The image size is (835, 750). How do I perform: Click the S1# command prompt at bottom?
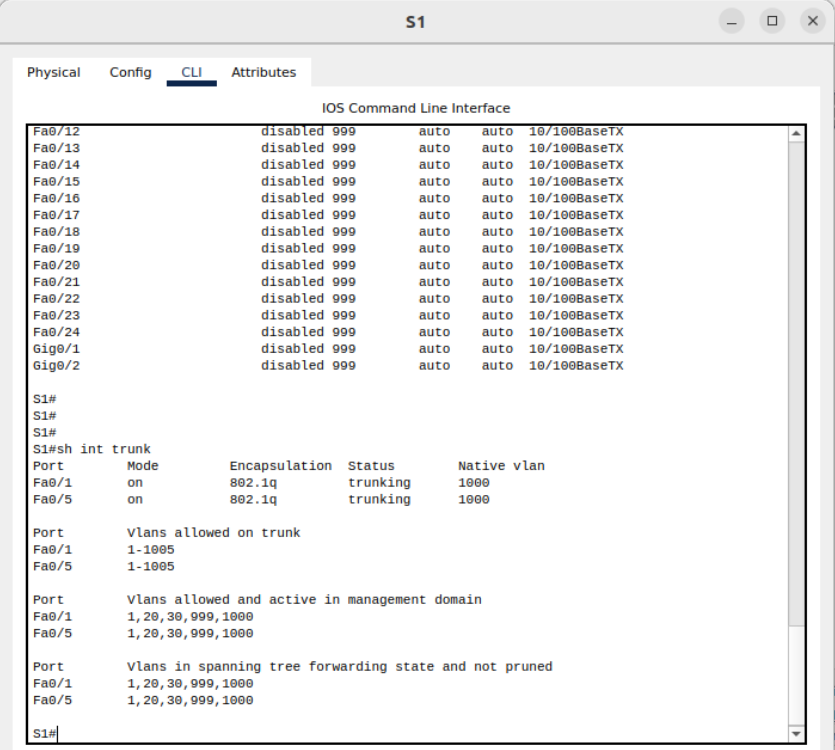click(45, 733)
